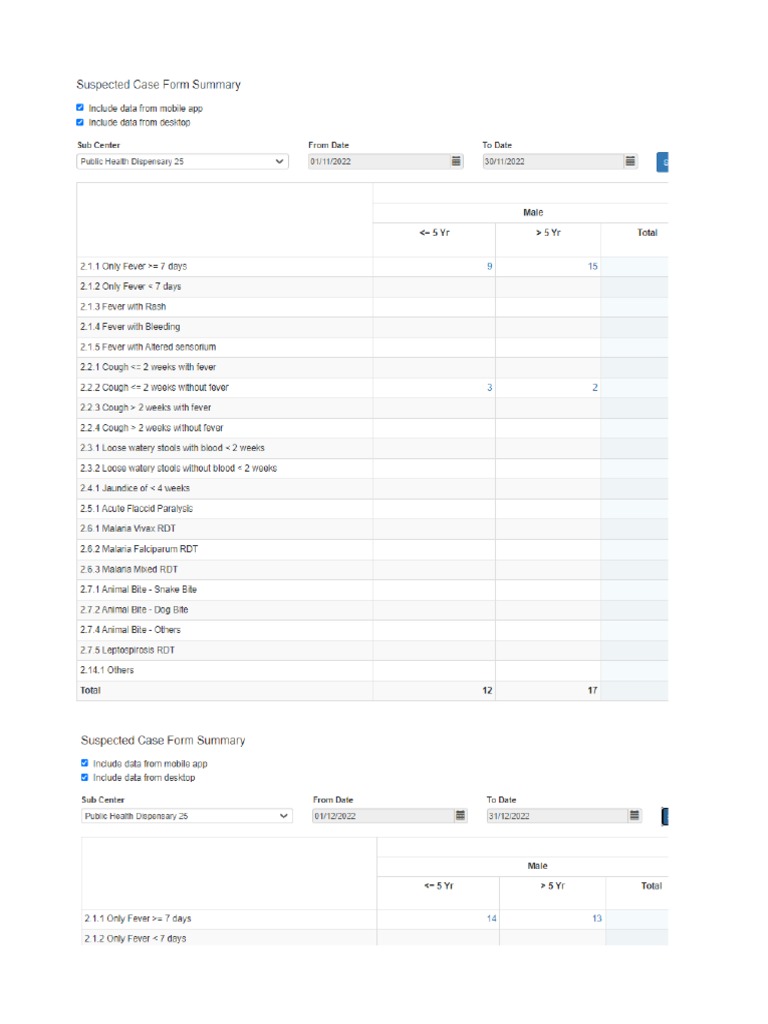Open the count 9 link for Only Fever
768x1024 pixels.
pyautogui.click(x=489, y=267)
